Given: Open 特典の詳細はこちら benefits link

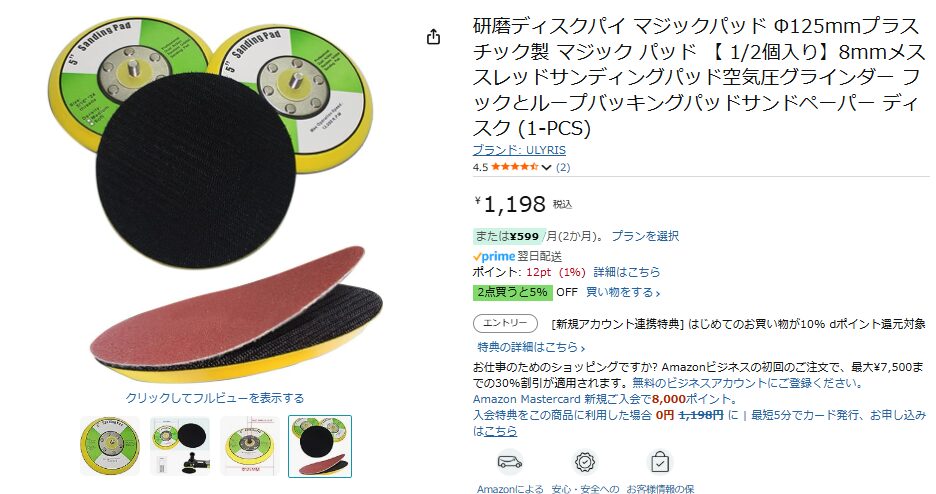Looking at the screenshot, I should pos(531,347).
